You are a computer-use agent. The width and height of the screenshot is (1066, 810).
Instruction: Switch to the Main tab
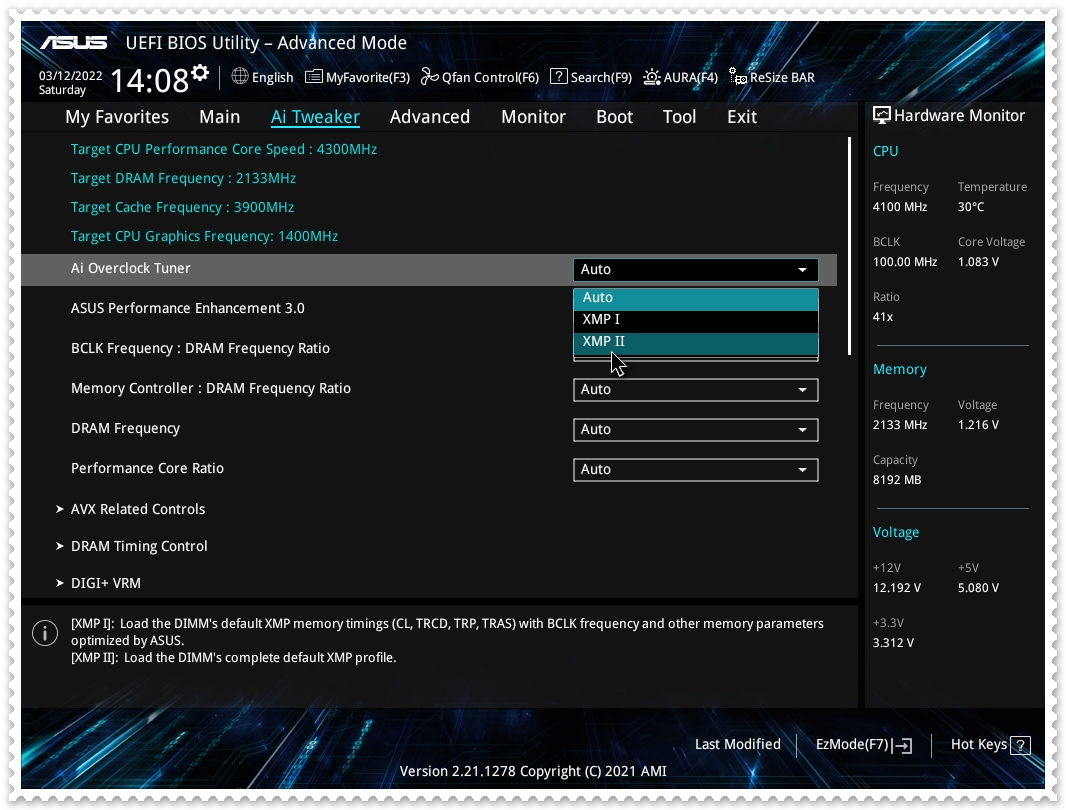pos(220,117)
